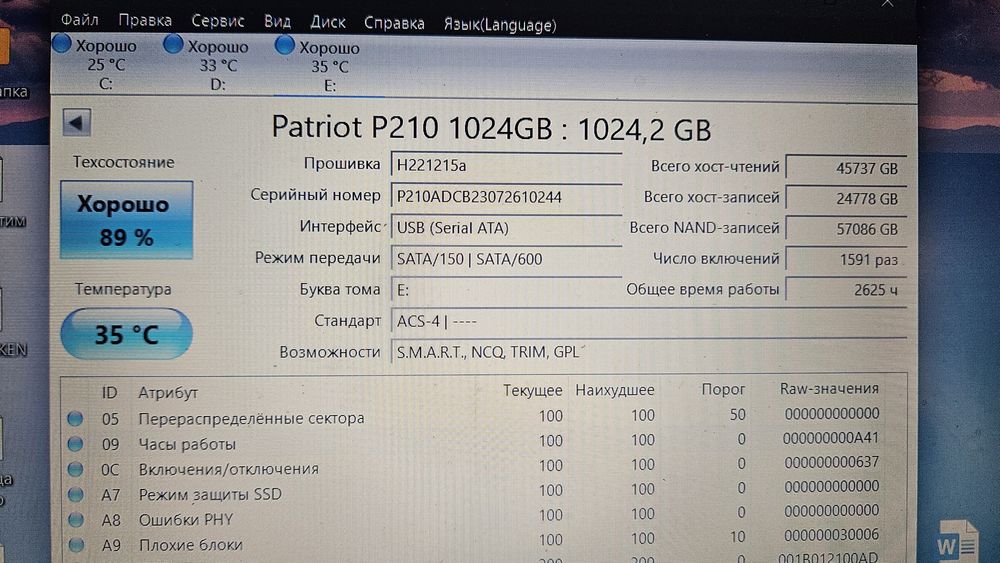This screenshot has height=563, width=1000.
Task: Click raw value 000000000637
Action: [x=832, y=462]
